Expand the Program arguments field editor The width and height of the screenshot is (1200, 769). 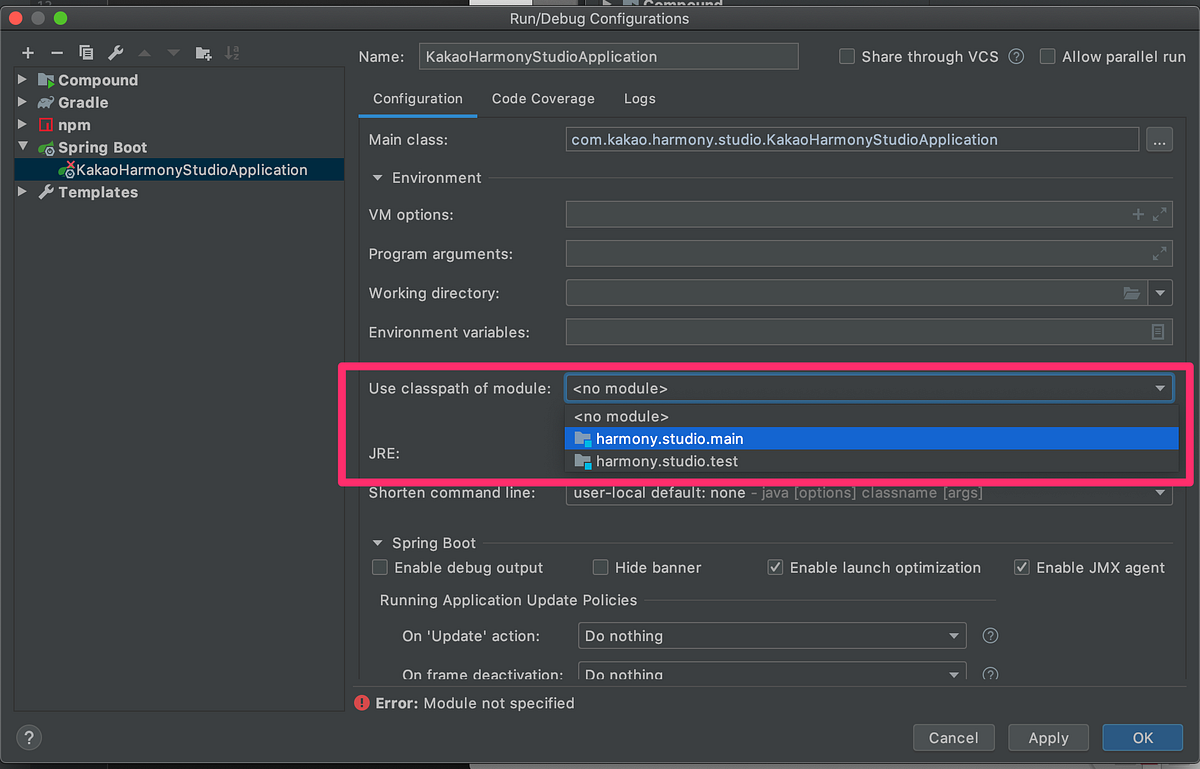point(1159,253)
